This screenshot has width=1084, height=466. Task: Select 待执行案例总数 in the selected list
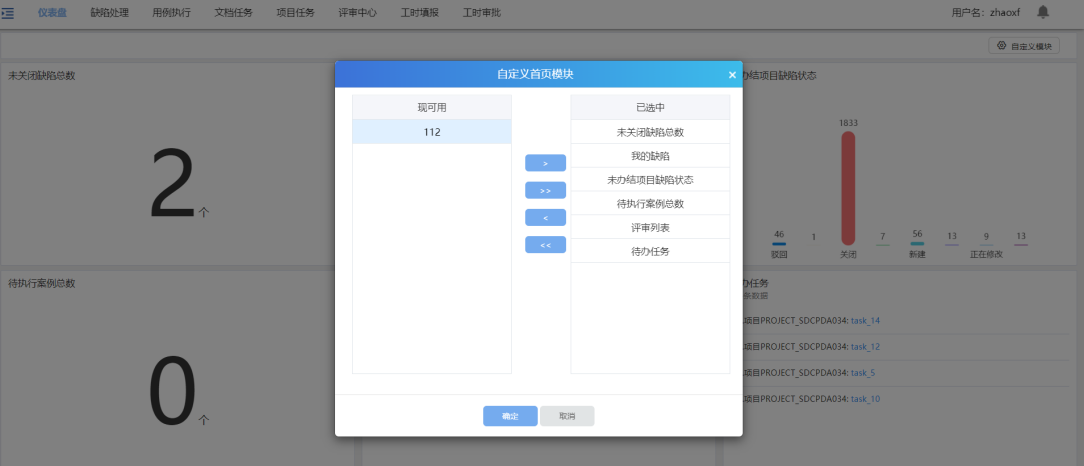[x=650, y=204]
